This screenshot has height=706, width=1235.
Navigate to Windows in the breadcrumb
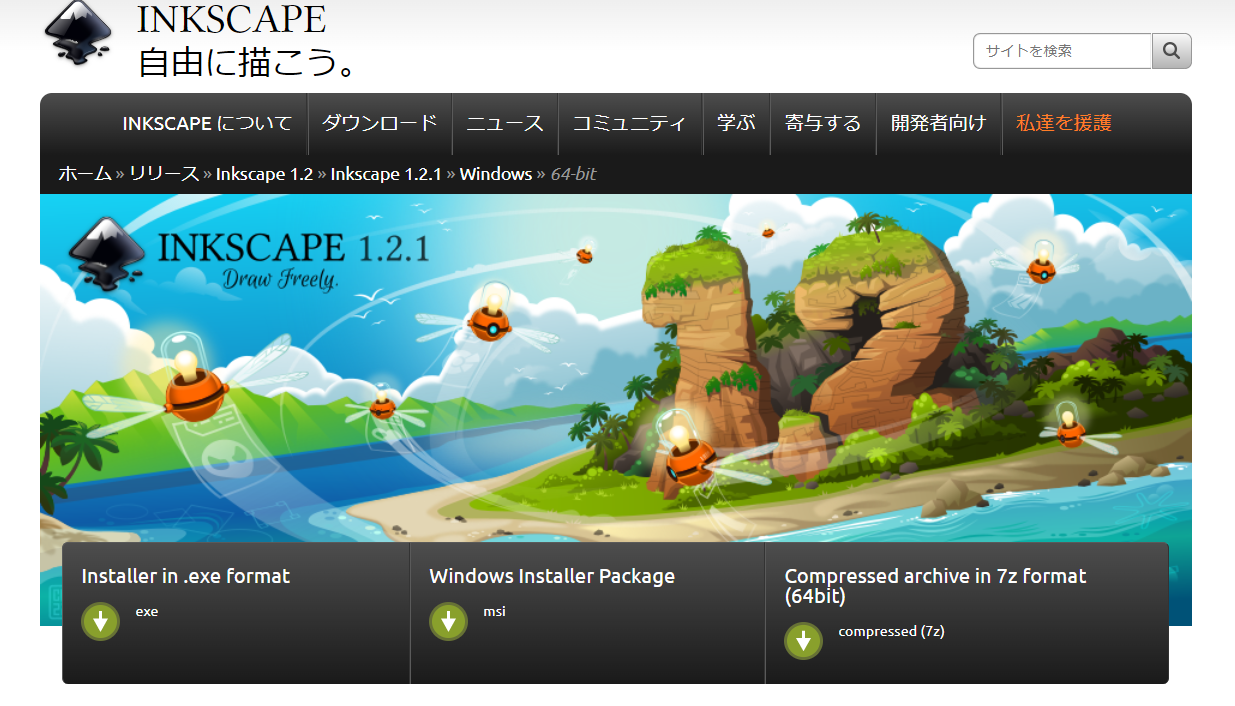495,174
